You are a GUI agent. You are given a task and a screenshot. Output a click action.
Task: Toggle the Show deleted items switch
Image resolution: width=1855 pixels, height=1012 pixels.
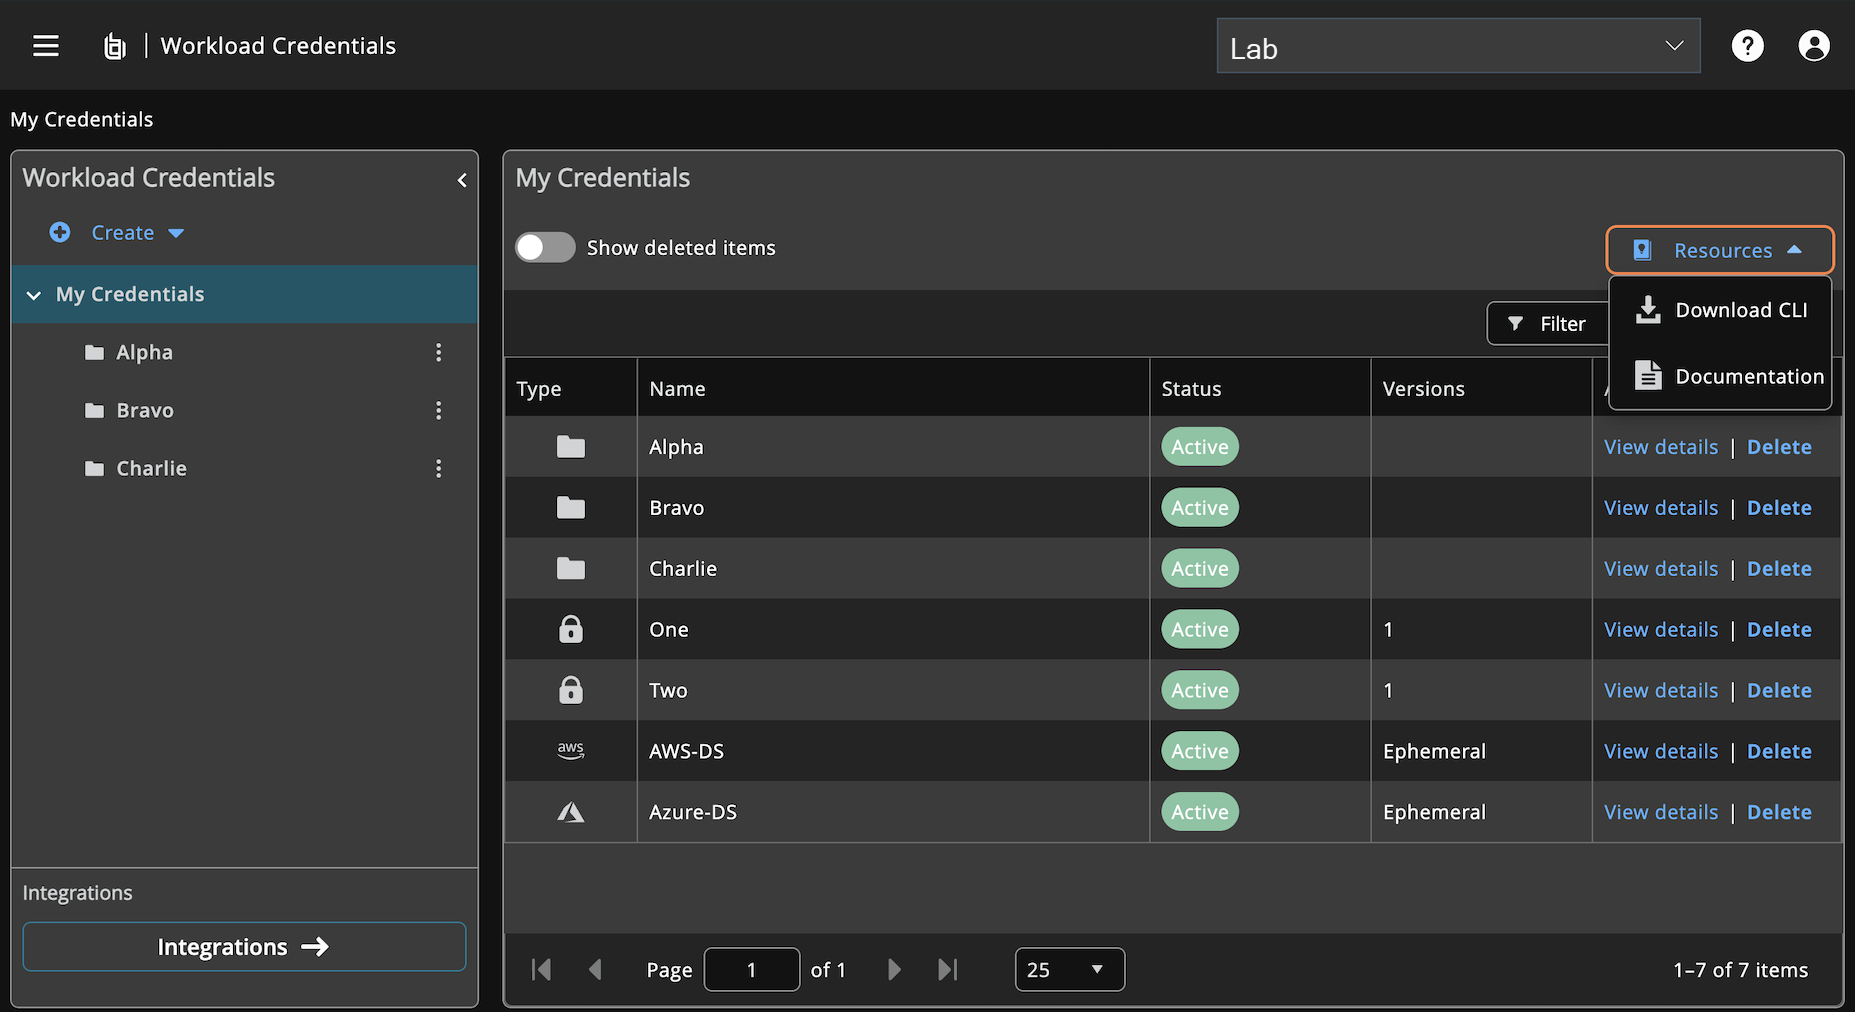tap(545, 247)
